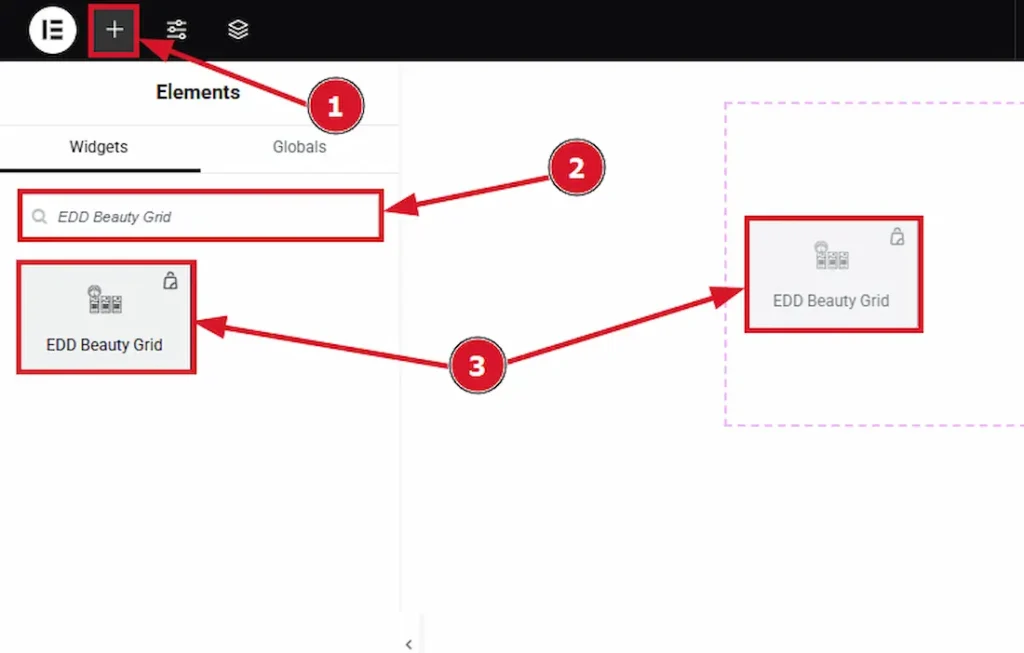
Task: Switch to the Widgets tab
Action: [98, 147]
